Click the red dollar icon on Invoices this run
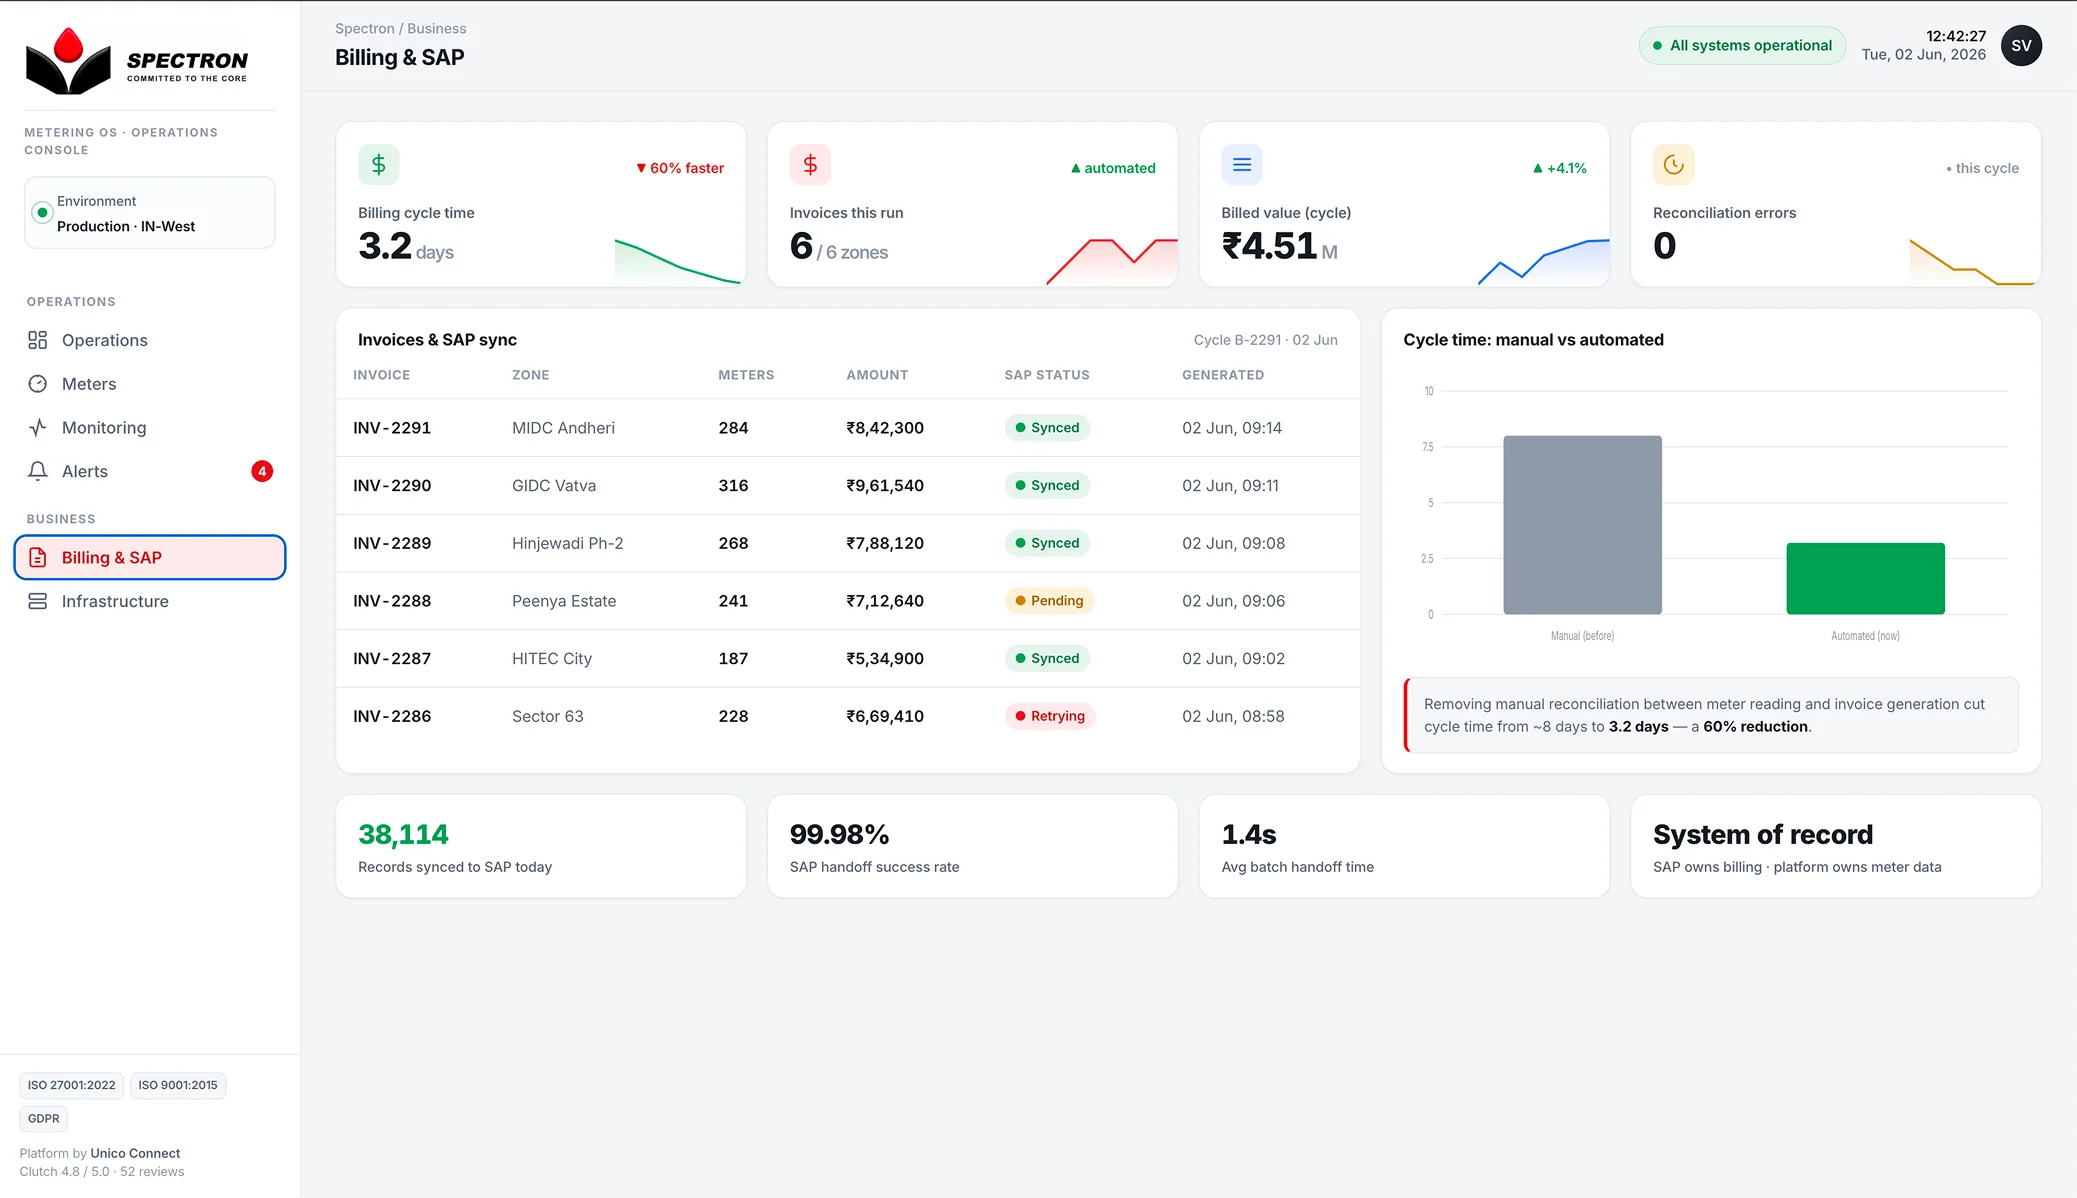Screen dimensions: 2077x1198 coord(810,165)
